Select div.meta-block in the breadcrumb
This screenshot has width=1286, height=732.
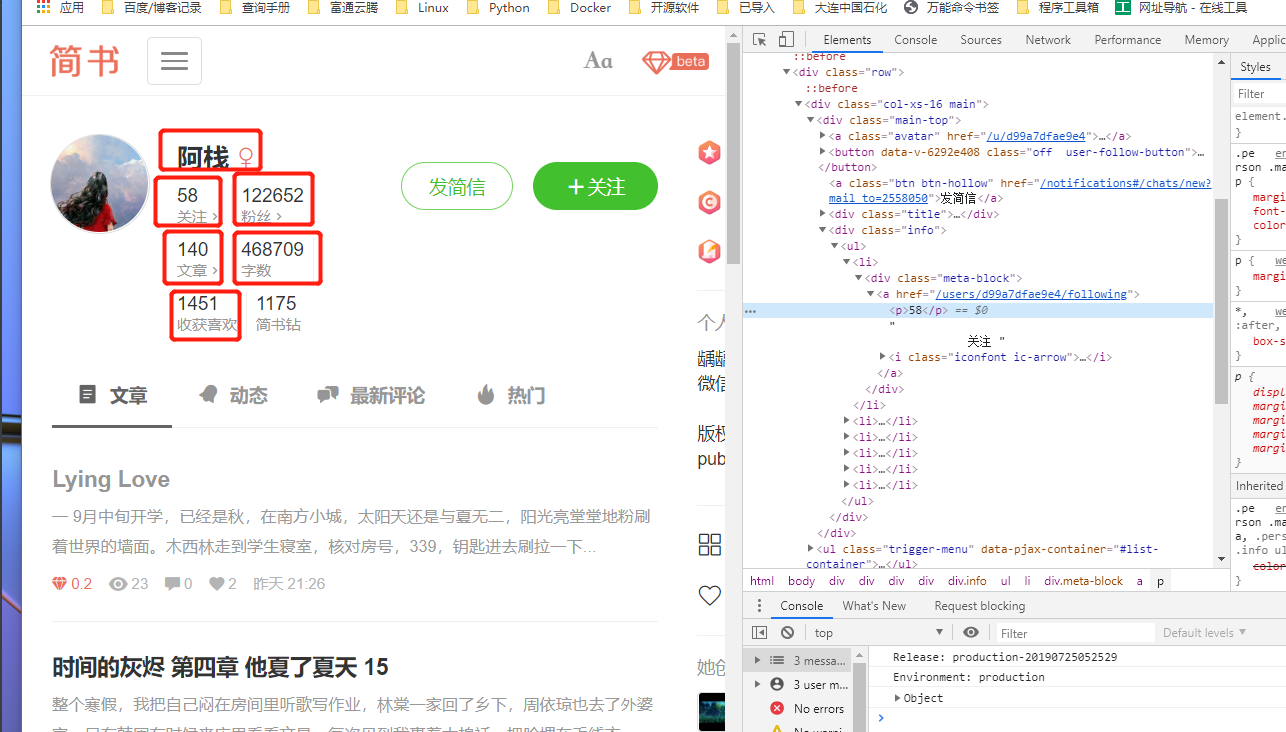click(x=1083, y=581)
